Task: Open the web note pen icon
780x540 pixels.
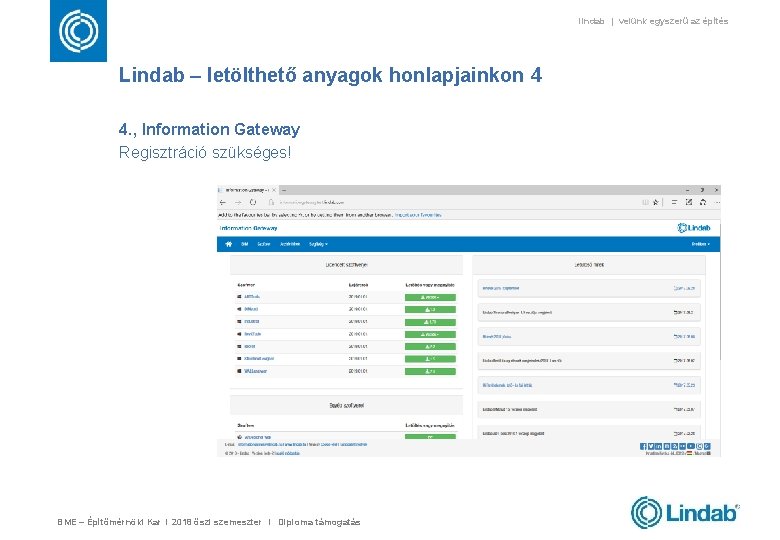Action: 688,202
